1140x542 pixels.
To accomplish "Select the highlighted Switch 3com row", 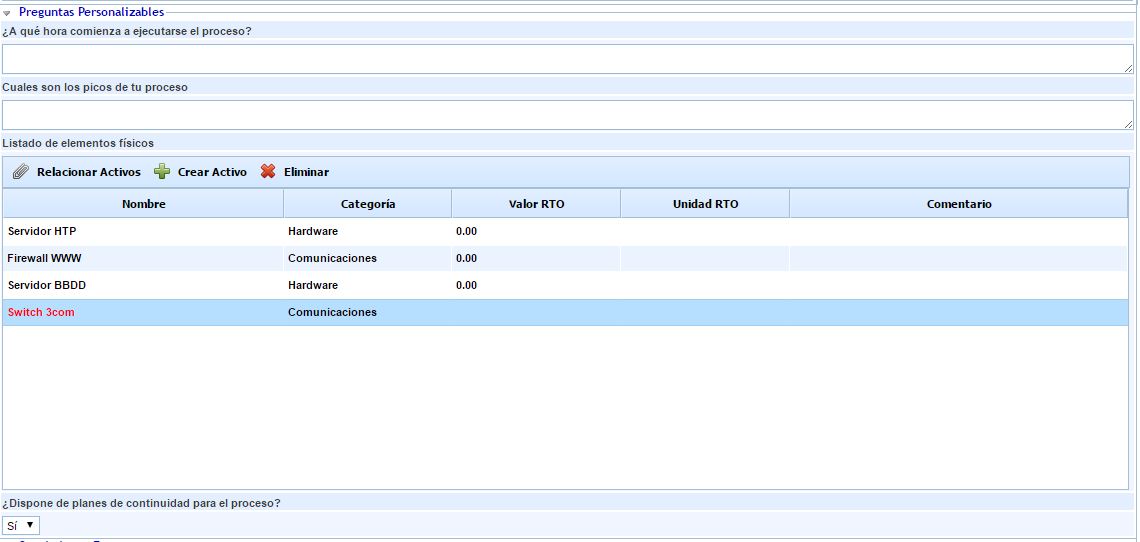I will click(41, 312).
